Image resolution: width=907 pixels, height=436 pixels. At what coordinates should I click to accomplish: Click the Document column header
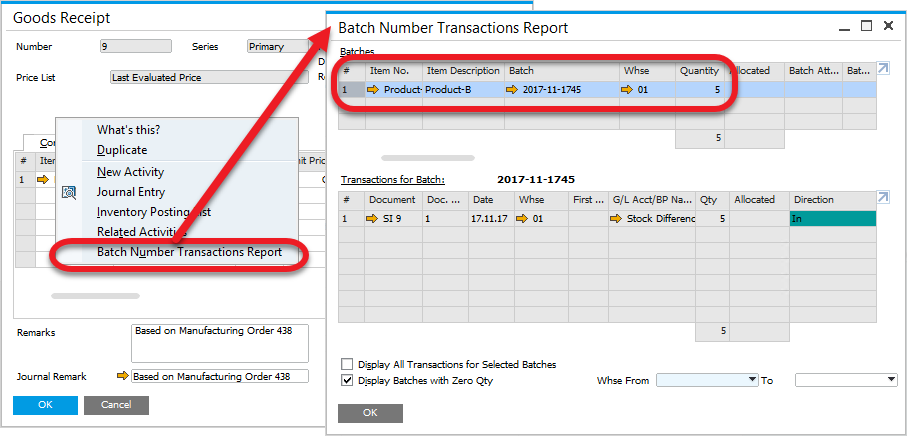click(393, 200)
